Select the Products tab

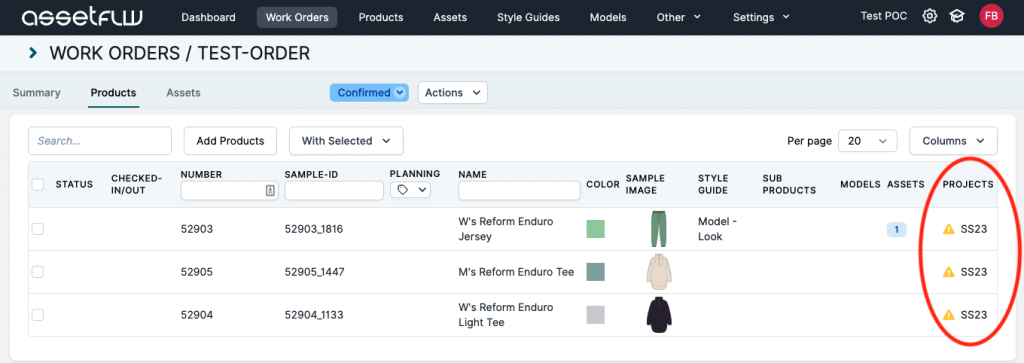coord(114,93)
